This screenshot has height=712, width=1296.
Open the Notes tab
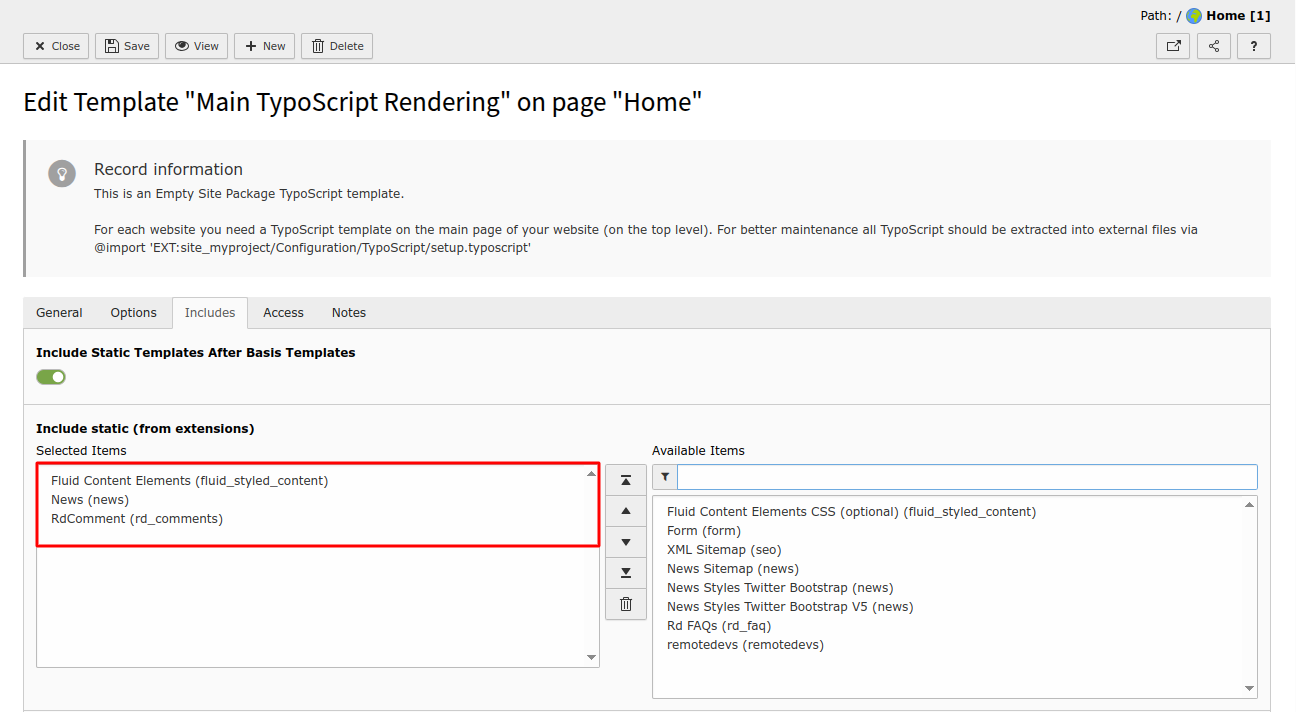click(348, 312)
